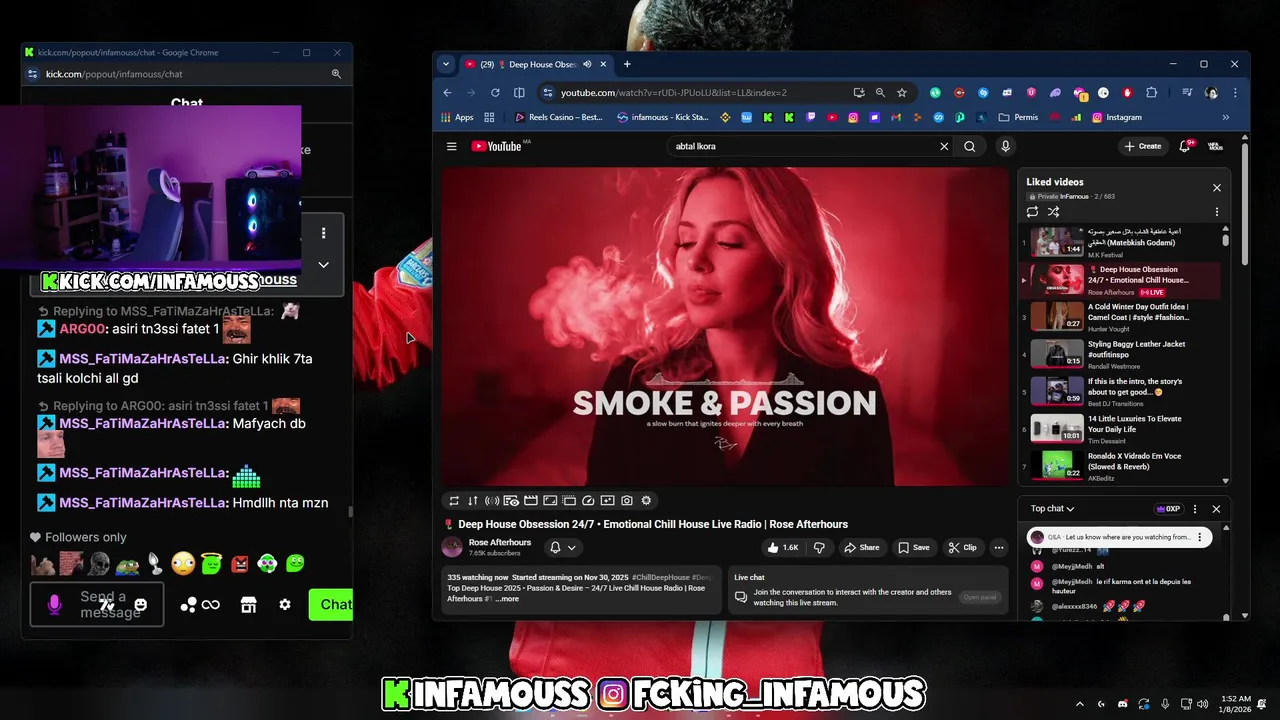Click the YouTube address bar URL

674,92
